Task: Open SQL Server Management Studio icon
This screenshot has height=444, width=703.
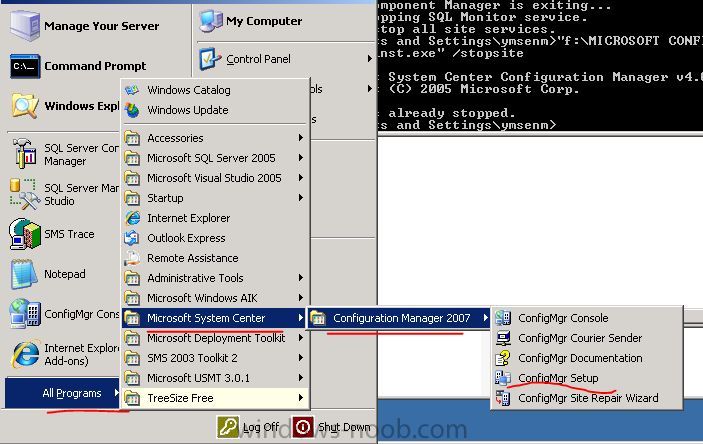Action: click(25, 194)
